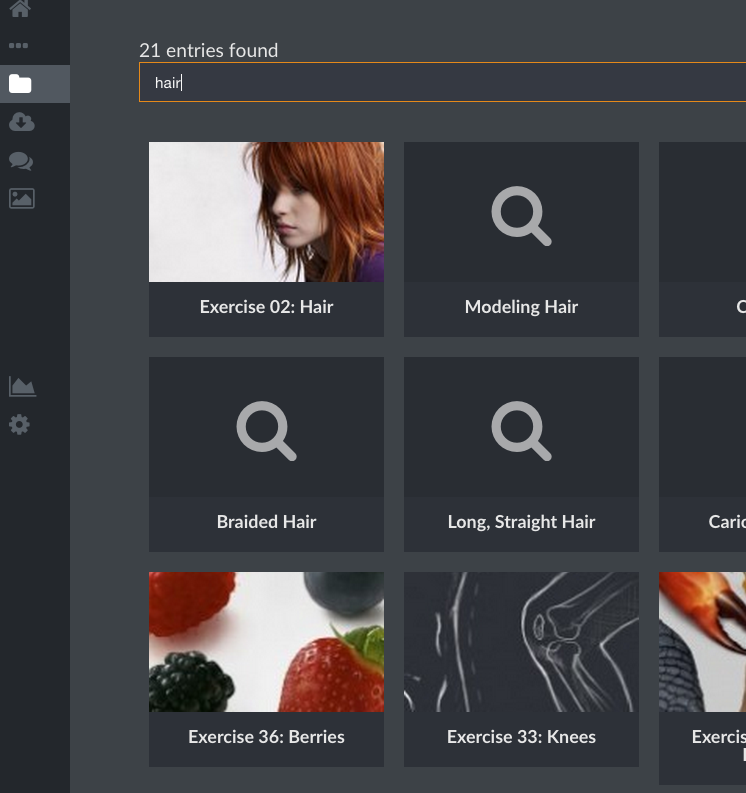This screenshot has width=746, height=793.
Task: Open the crab claw thumbnail
Action: click(x=703, y=642)
